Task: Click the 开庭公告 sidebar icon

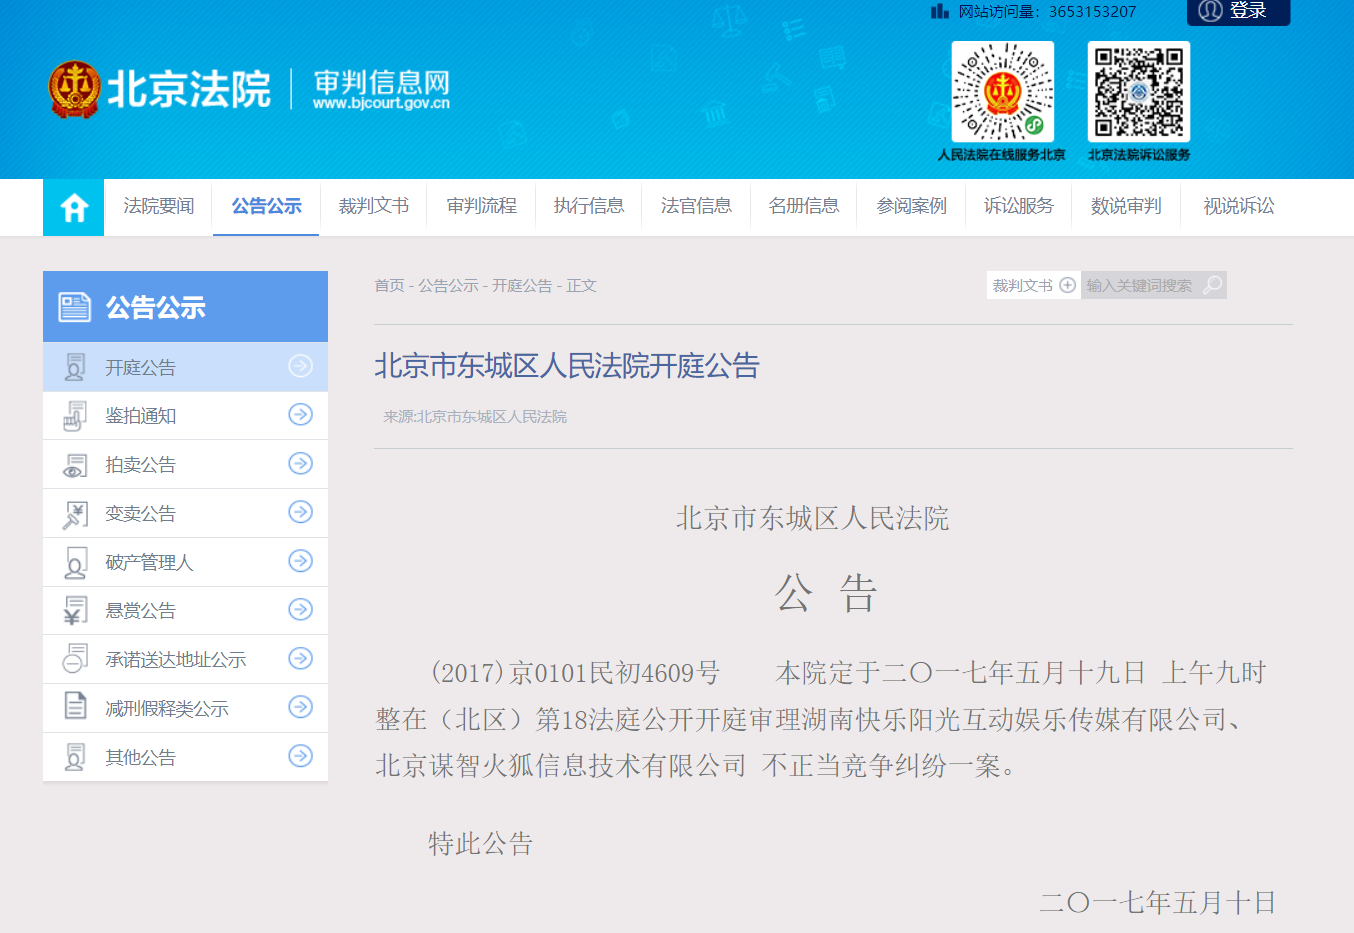Action: (x=75, y=367)
